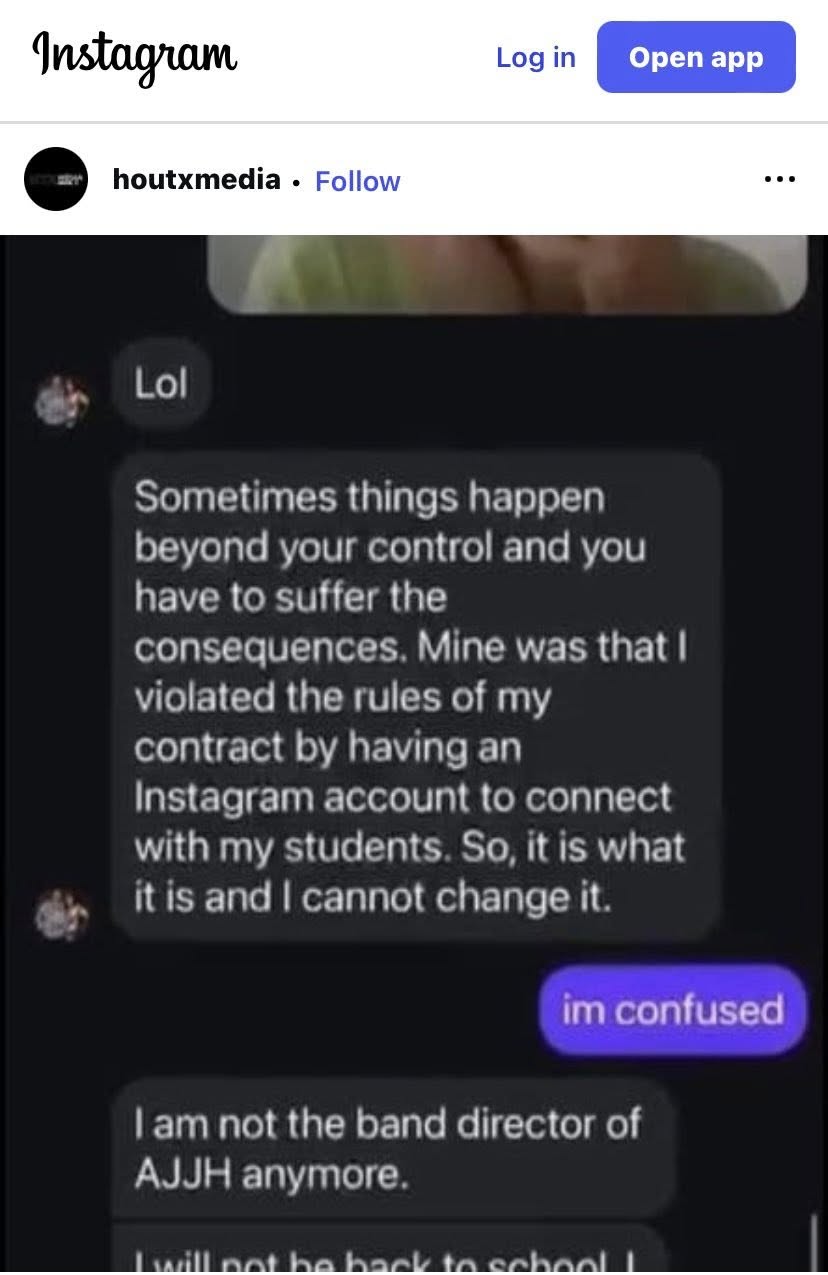Click the AJJH anymore text line
Viewport: 828px width, 1275px height.
(x=271, y=1176)
